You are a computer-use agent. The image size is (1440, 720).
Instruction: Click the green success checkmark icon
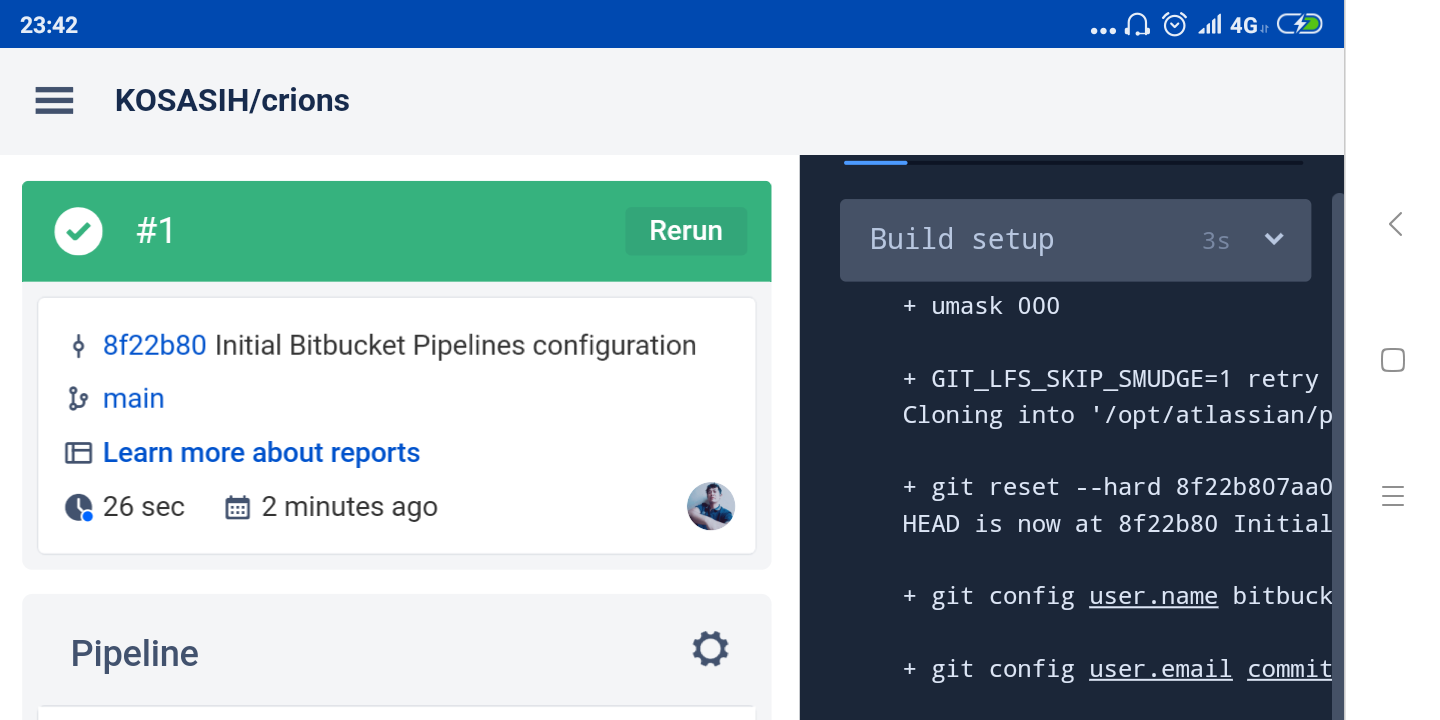78,231
